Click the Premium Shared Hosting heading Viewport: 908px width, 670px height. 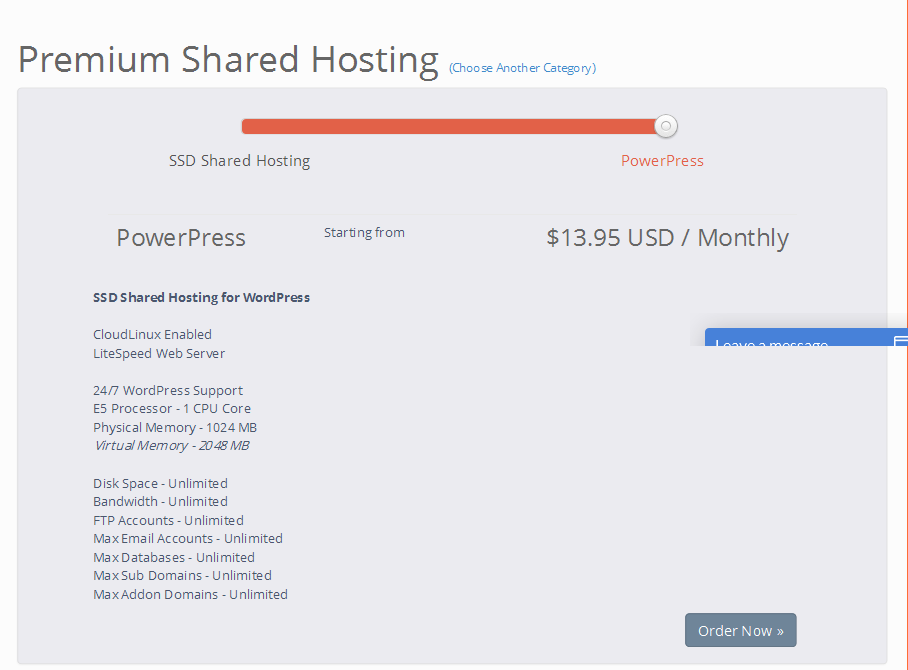pos(228,60)
